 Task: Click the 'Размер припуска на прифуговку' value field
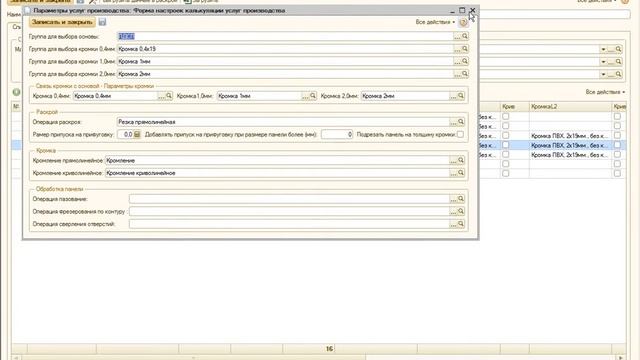click(125, 134)
